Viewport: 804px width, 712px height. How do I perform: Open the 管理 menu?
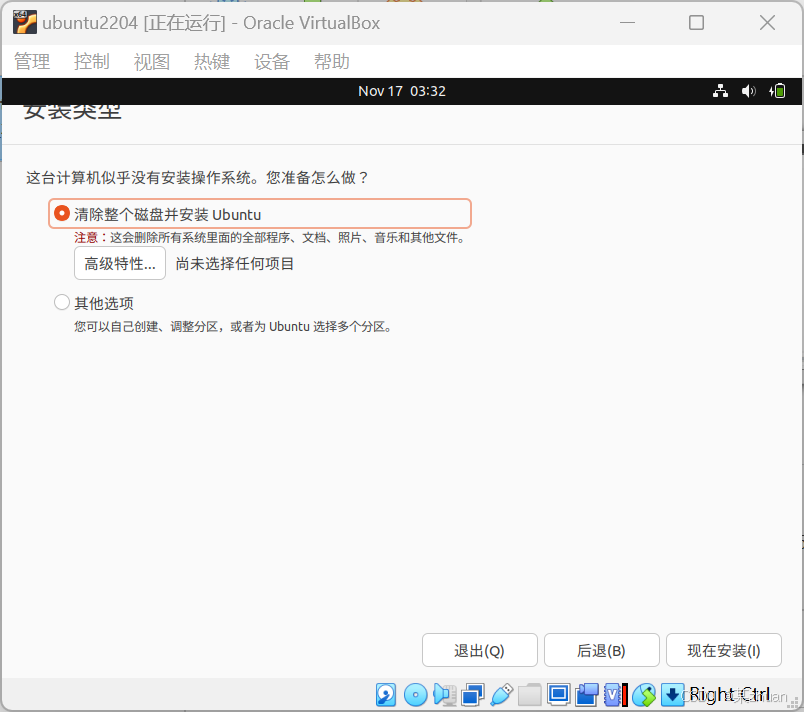point(32,62)
